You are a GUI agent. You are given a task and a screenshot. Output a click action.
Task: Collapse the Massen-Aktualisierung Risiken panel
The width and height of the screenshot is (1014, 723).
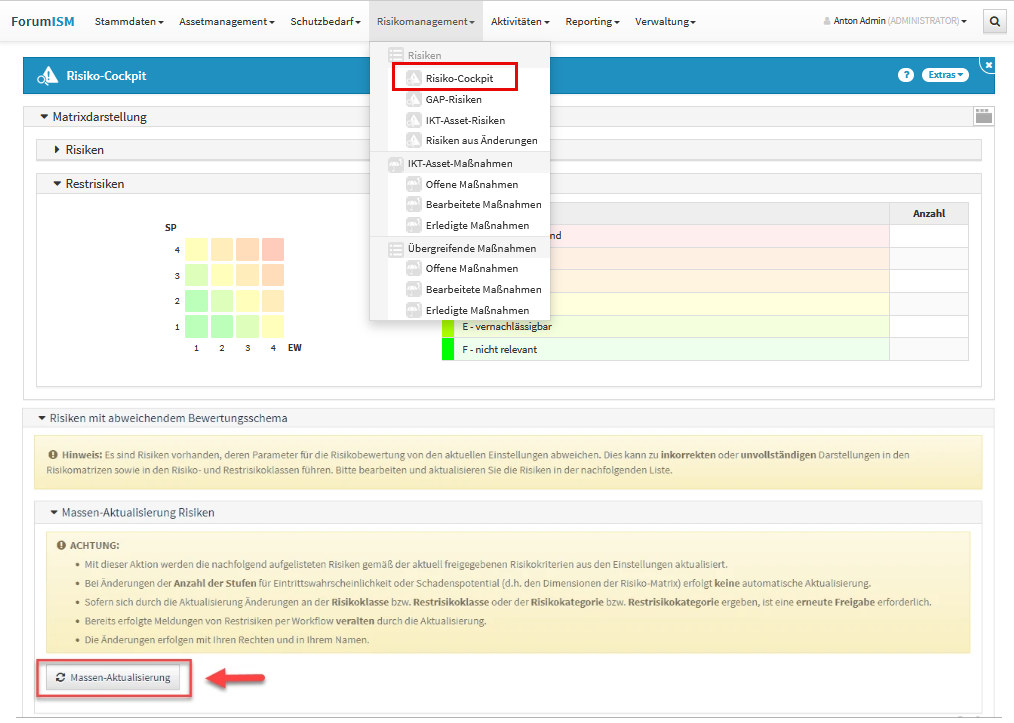[55, 513]
